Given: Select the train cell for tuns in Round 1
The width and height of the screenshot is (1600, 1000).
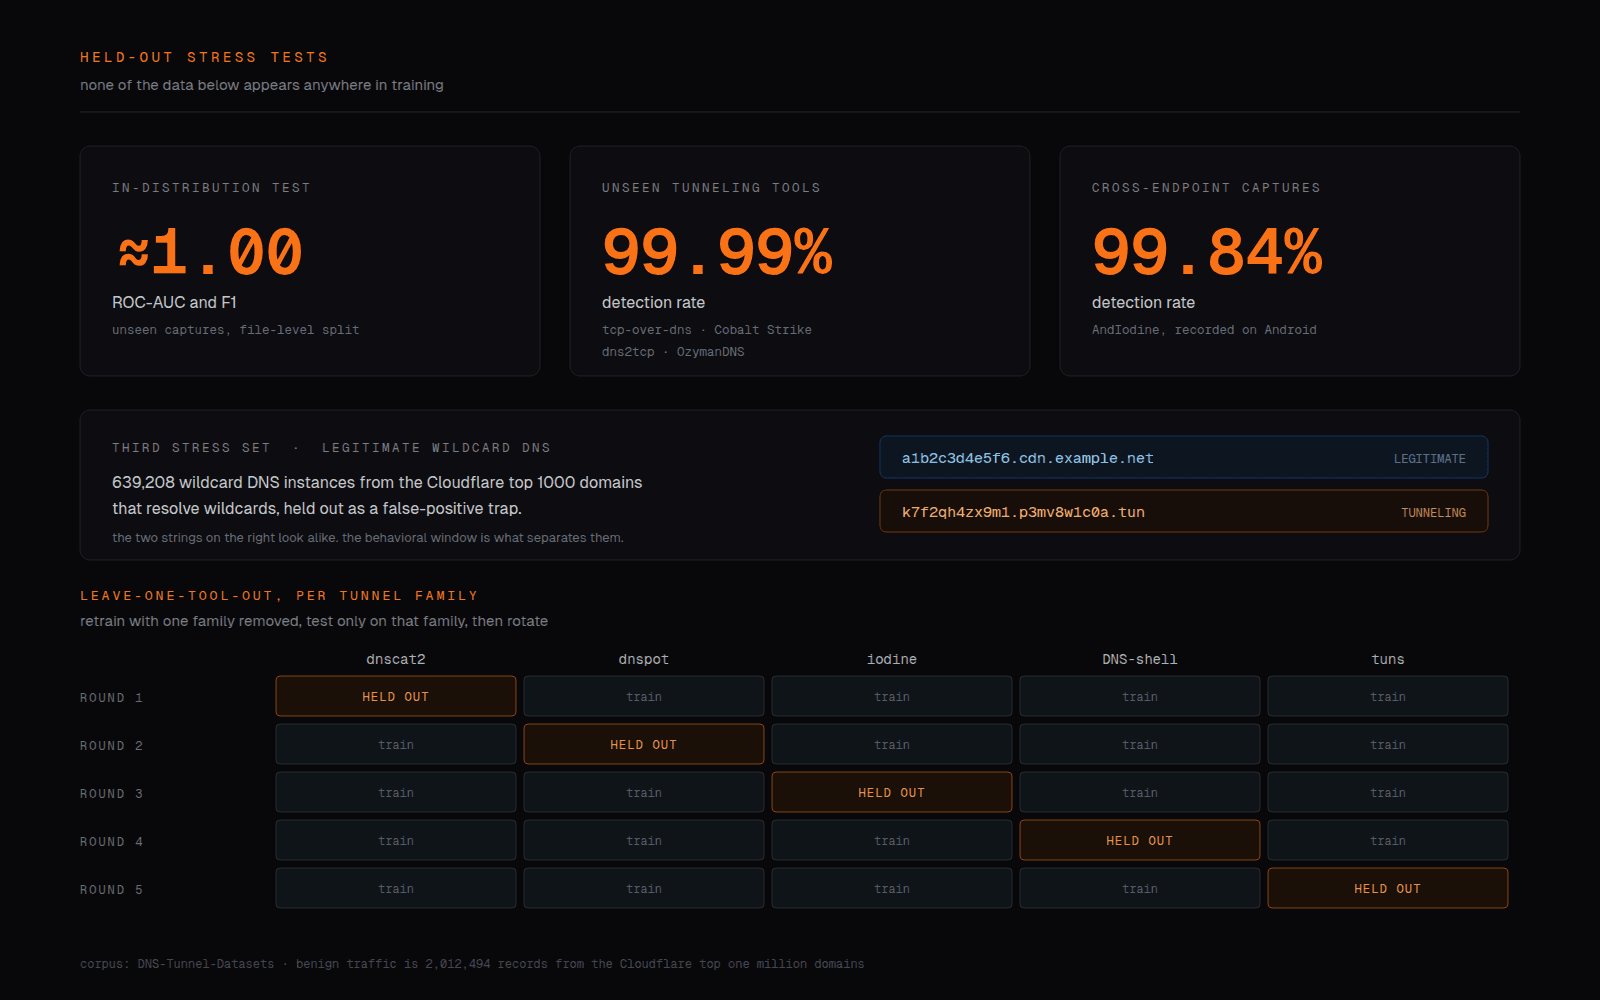Looking at the screenshot, I should tap(1388, 696).
